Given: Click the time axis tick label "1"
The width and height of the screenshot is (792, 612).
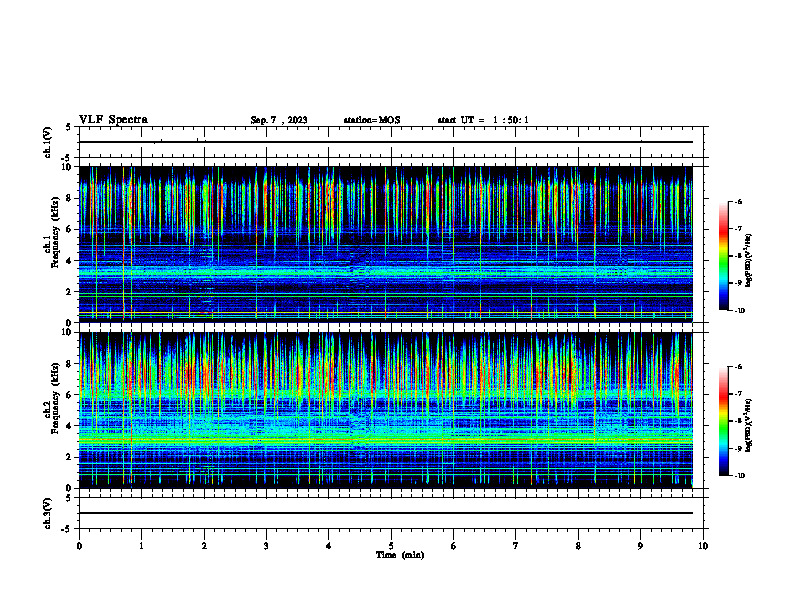Looking at the screenshot, I should 141,546.
